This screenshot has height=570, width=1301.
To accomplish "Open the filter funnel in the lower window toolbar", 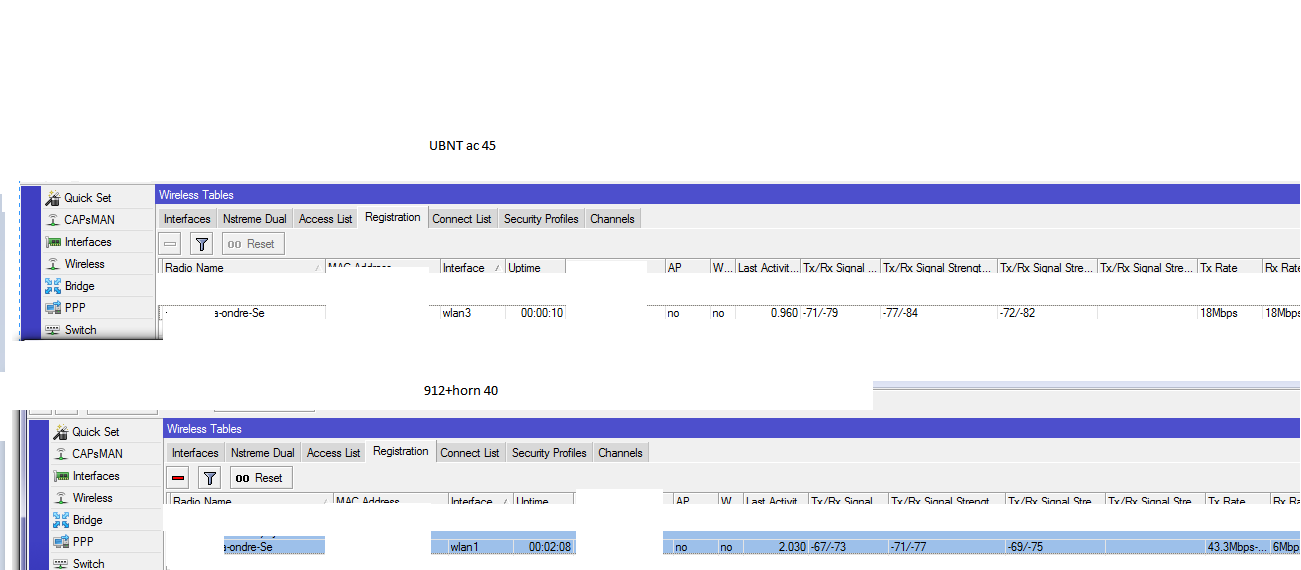I will 210,478.
